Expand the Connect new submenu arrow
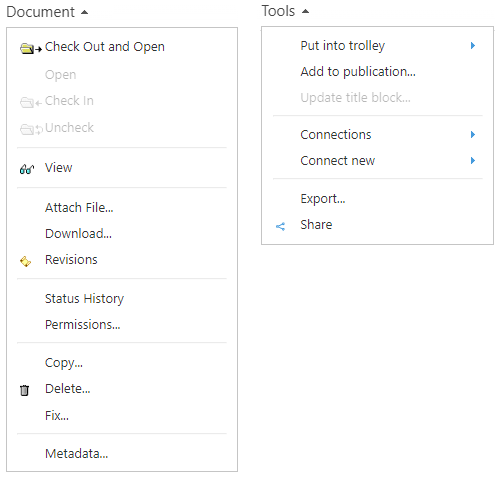The image size is (498, 479). tap(473, 161)
